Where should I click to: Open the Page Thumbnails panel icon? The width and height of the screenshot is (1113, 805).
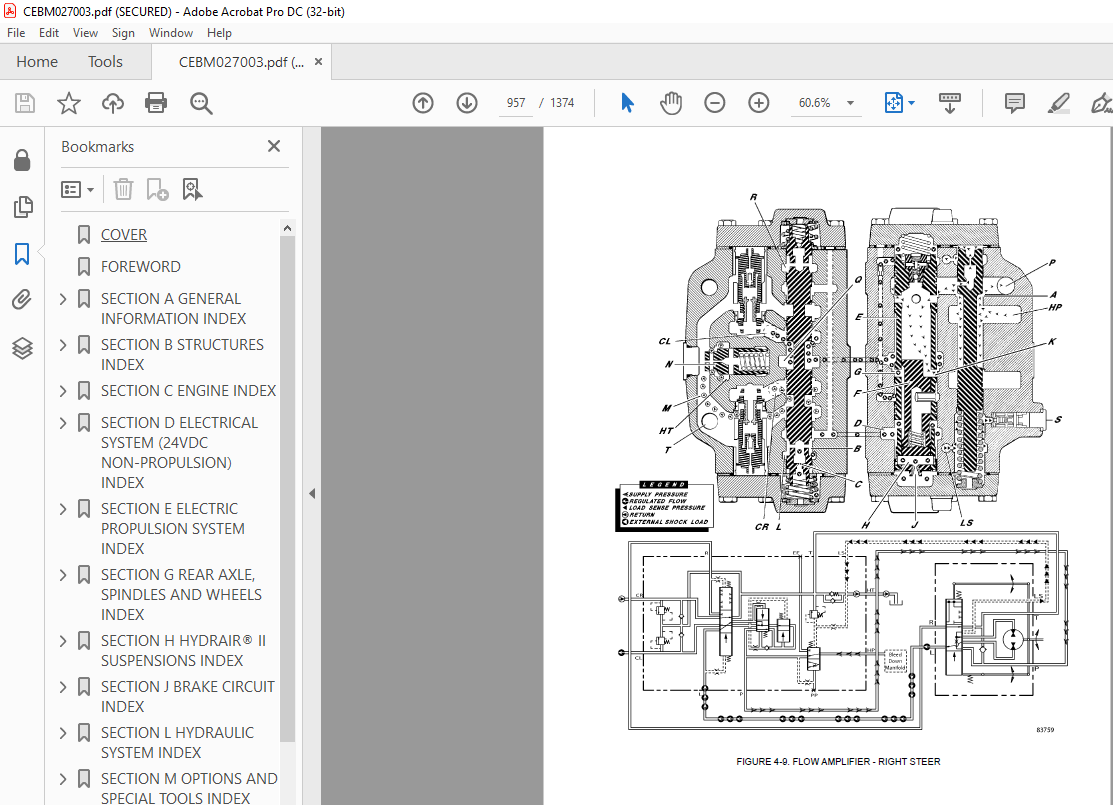pyautogui.click(x=22, y=207)
